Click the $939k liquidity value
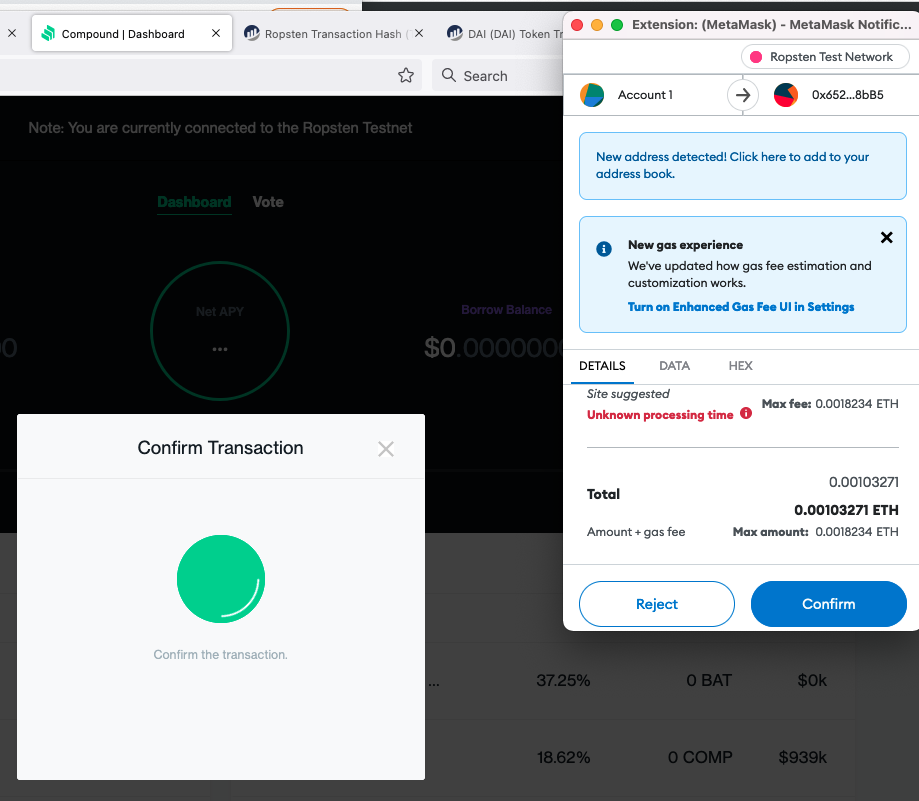Image resolution: width=919 pixels, height=801 pixels. 802,758
